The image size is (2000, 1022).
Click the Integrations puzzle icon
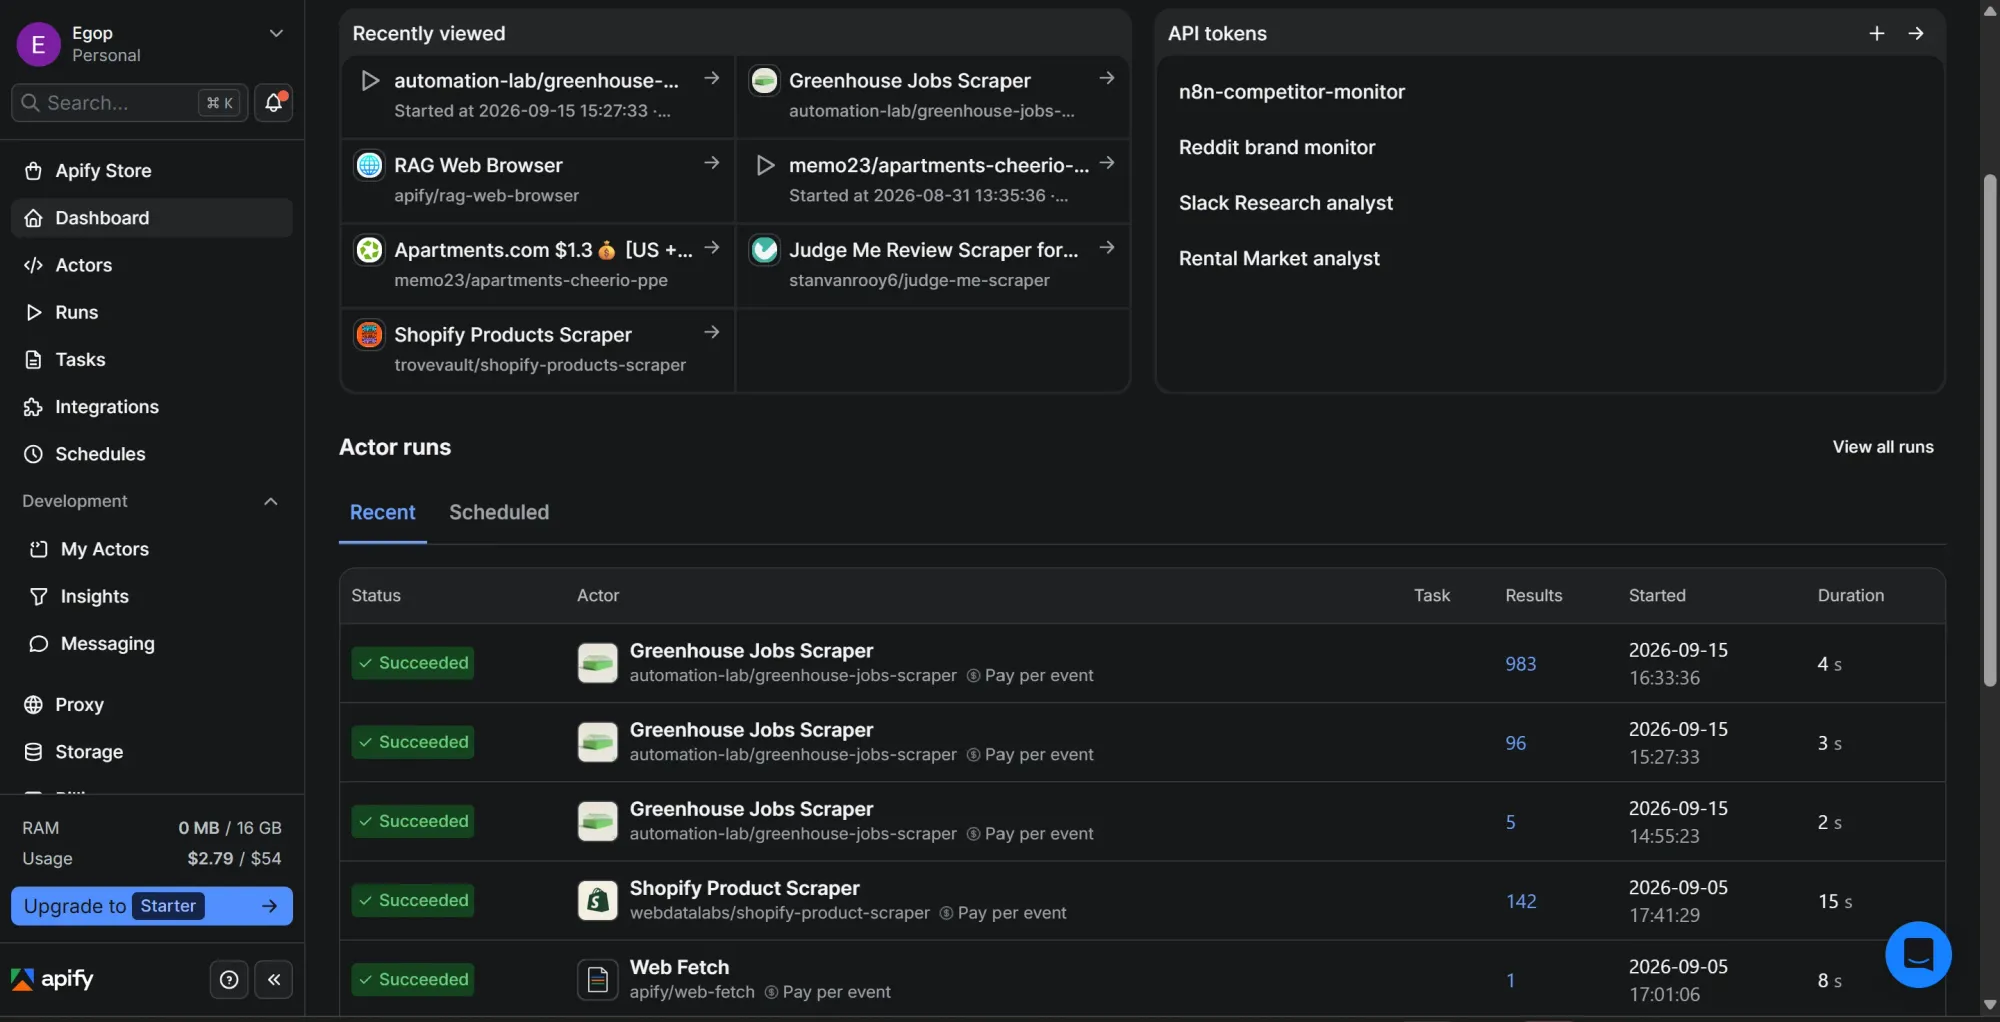[33, 407]
